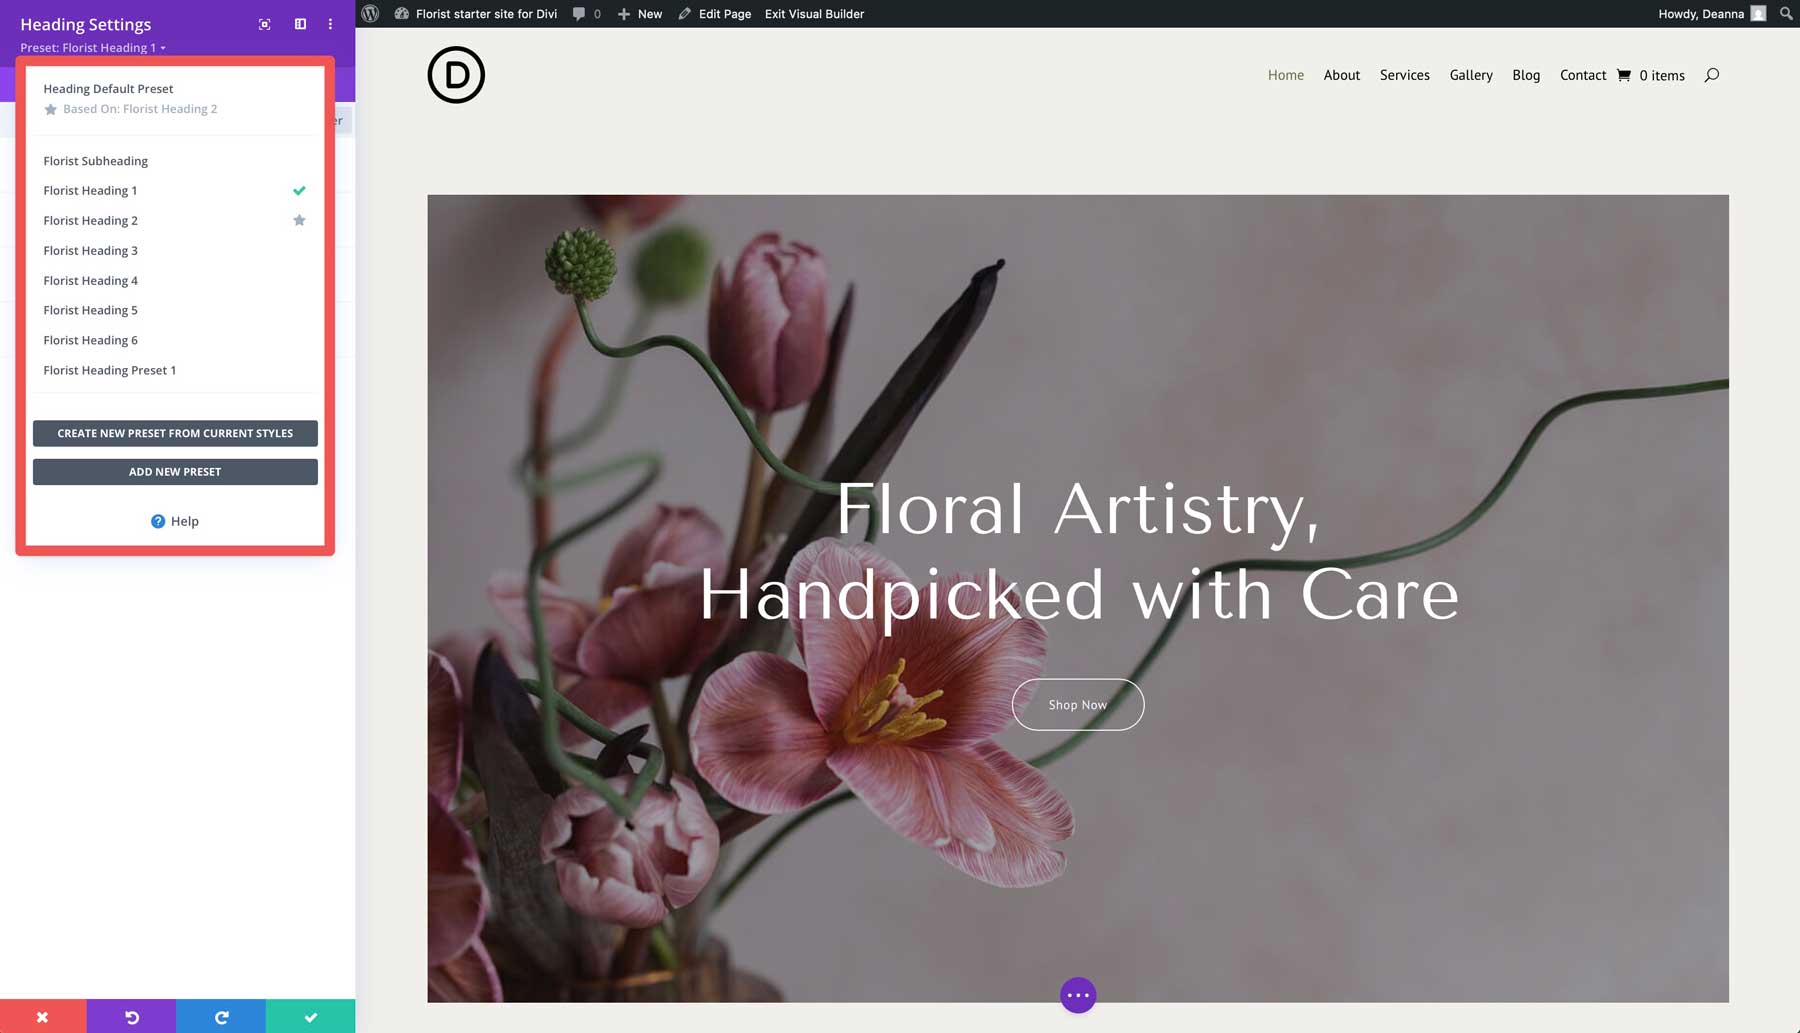The width and height of the screenshot is (1800, 1033).
Task: Click the Shop Now button
Action: click(1077, 704)
